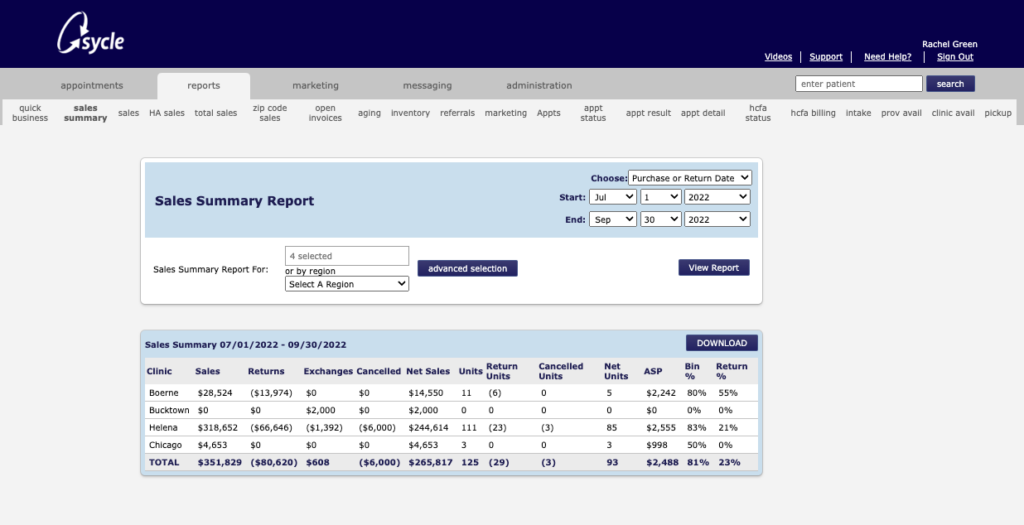Expand the Select A Region dropdown
This screenshot has width=1024, height=525.
(x=347, y=284)
